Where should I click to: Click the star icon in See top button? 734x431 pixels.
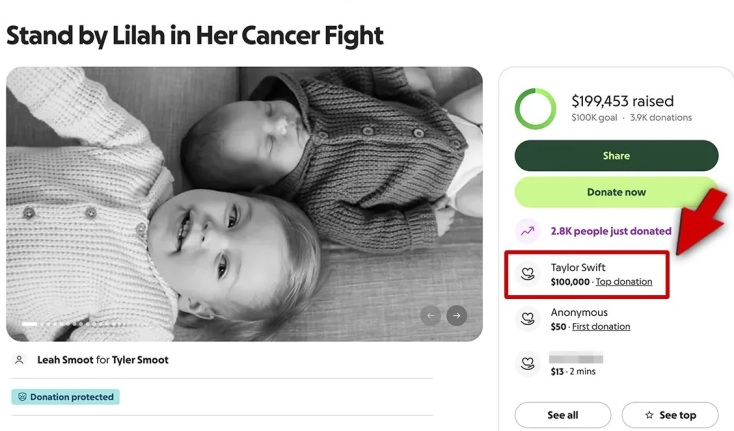649,415
